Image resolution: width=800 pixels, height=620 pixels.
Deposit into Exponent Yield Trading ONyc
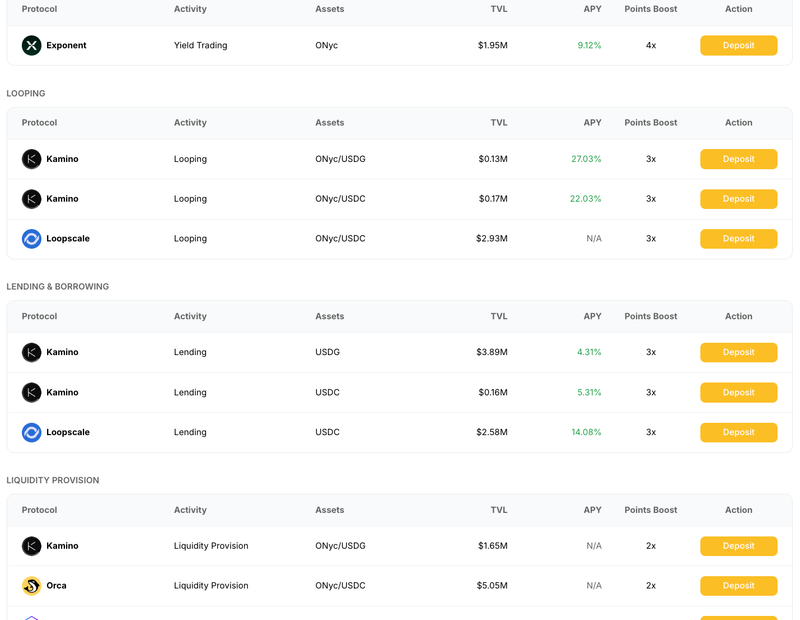point(738,45)
